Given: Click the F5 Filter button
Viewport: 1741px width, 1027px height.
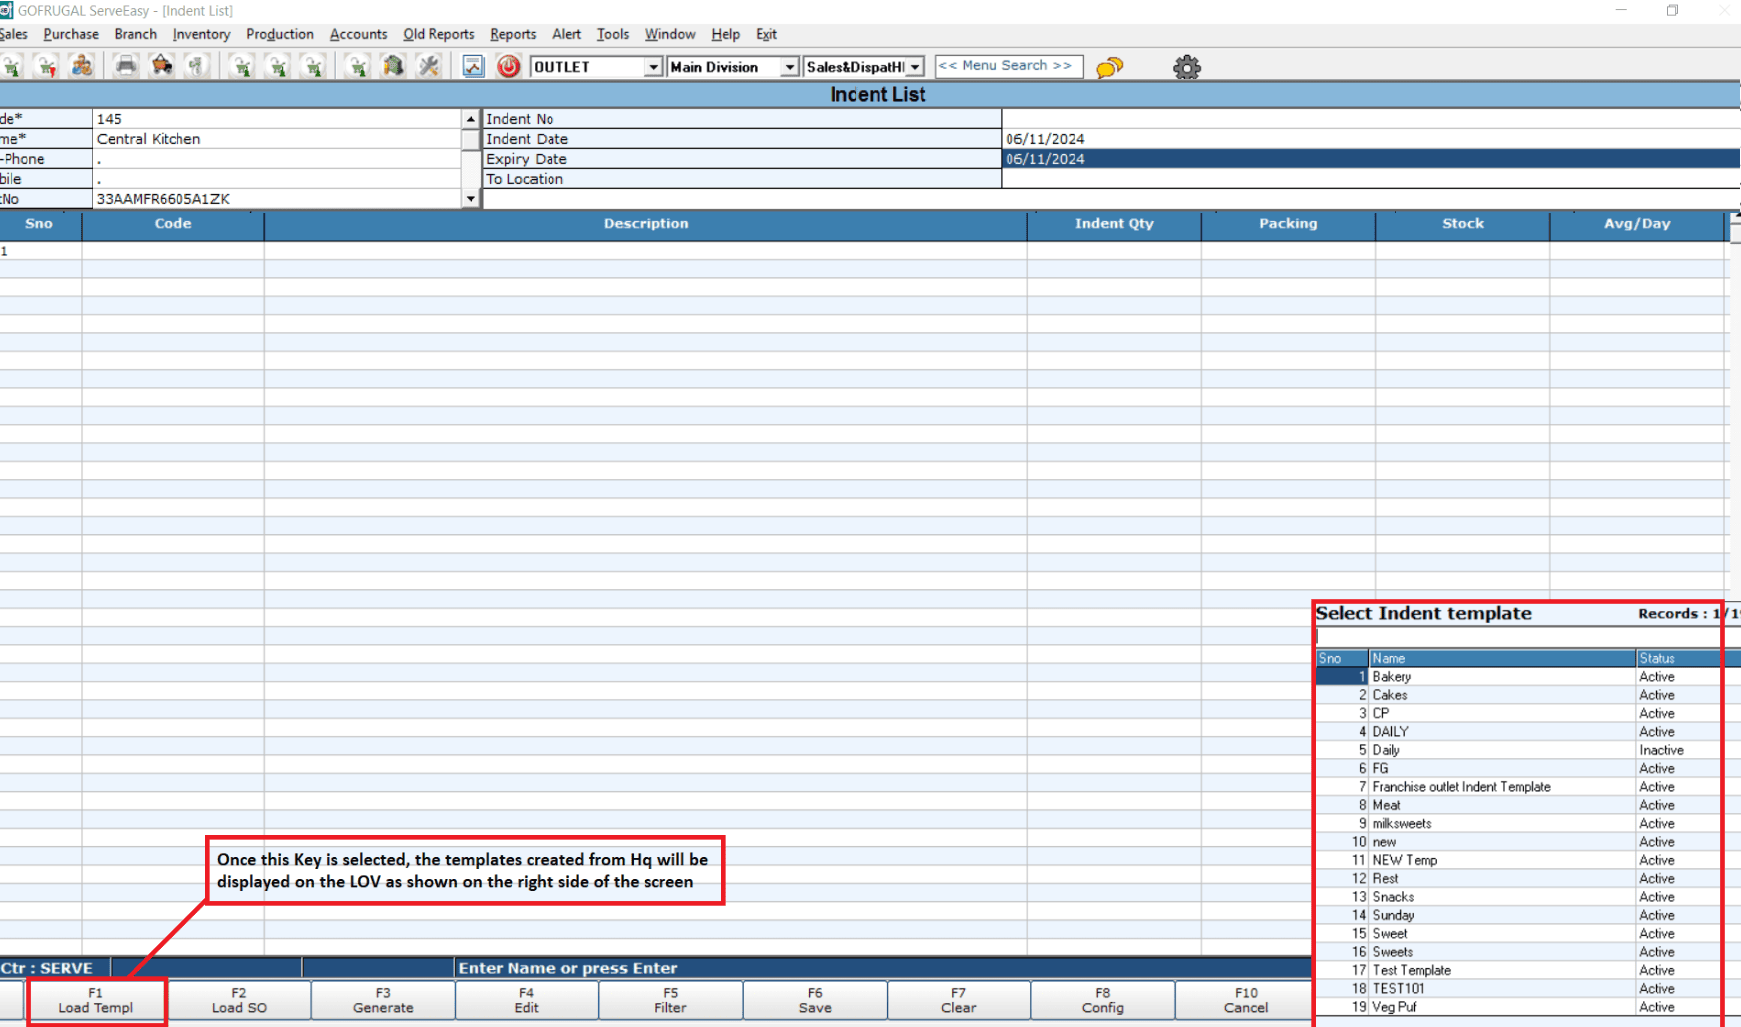Looking at the screenshot, I should click(x=671, y=1000).
